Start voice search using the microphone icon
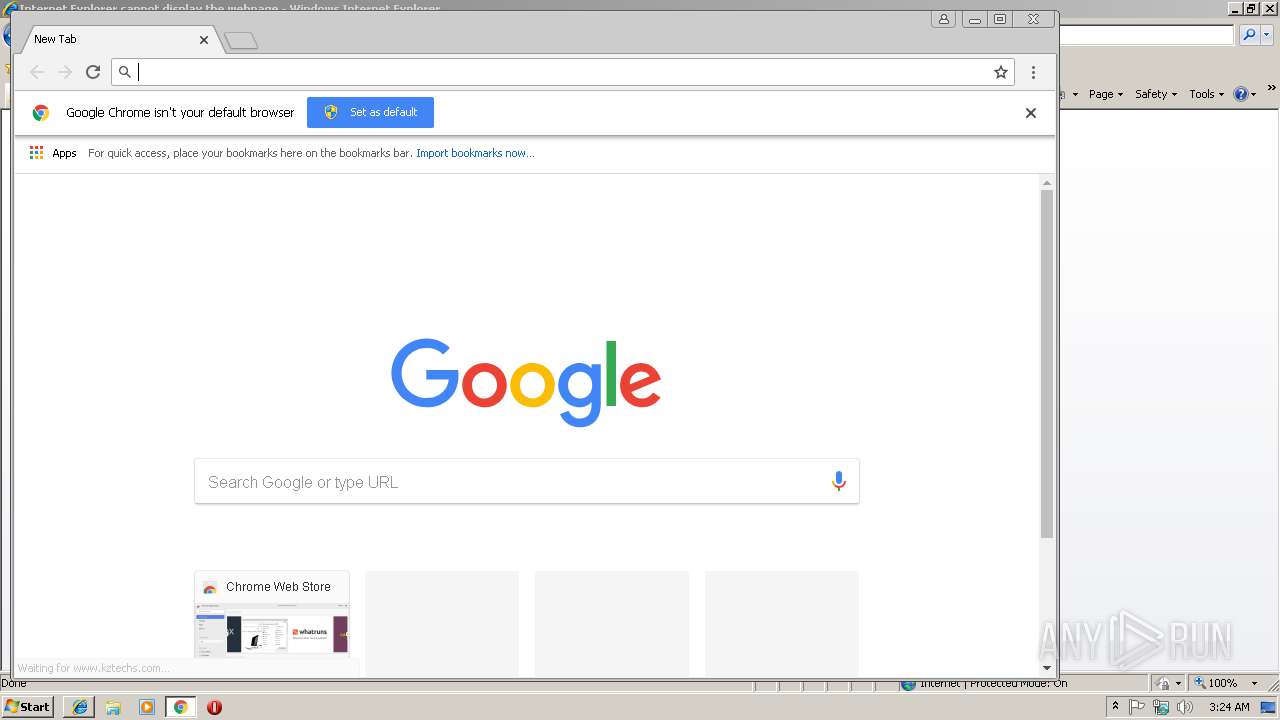The height and width of the screenshot is (720, 1280). pyautogui.click(x=839, y=482)
